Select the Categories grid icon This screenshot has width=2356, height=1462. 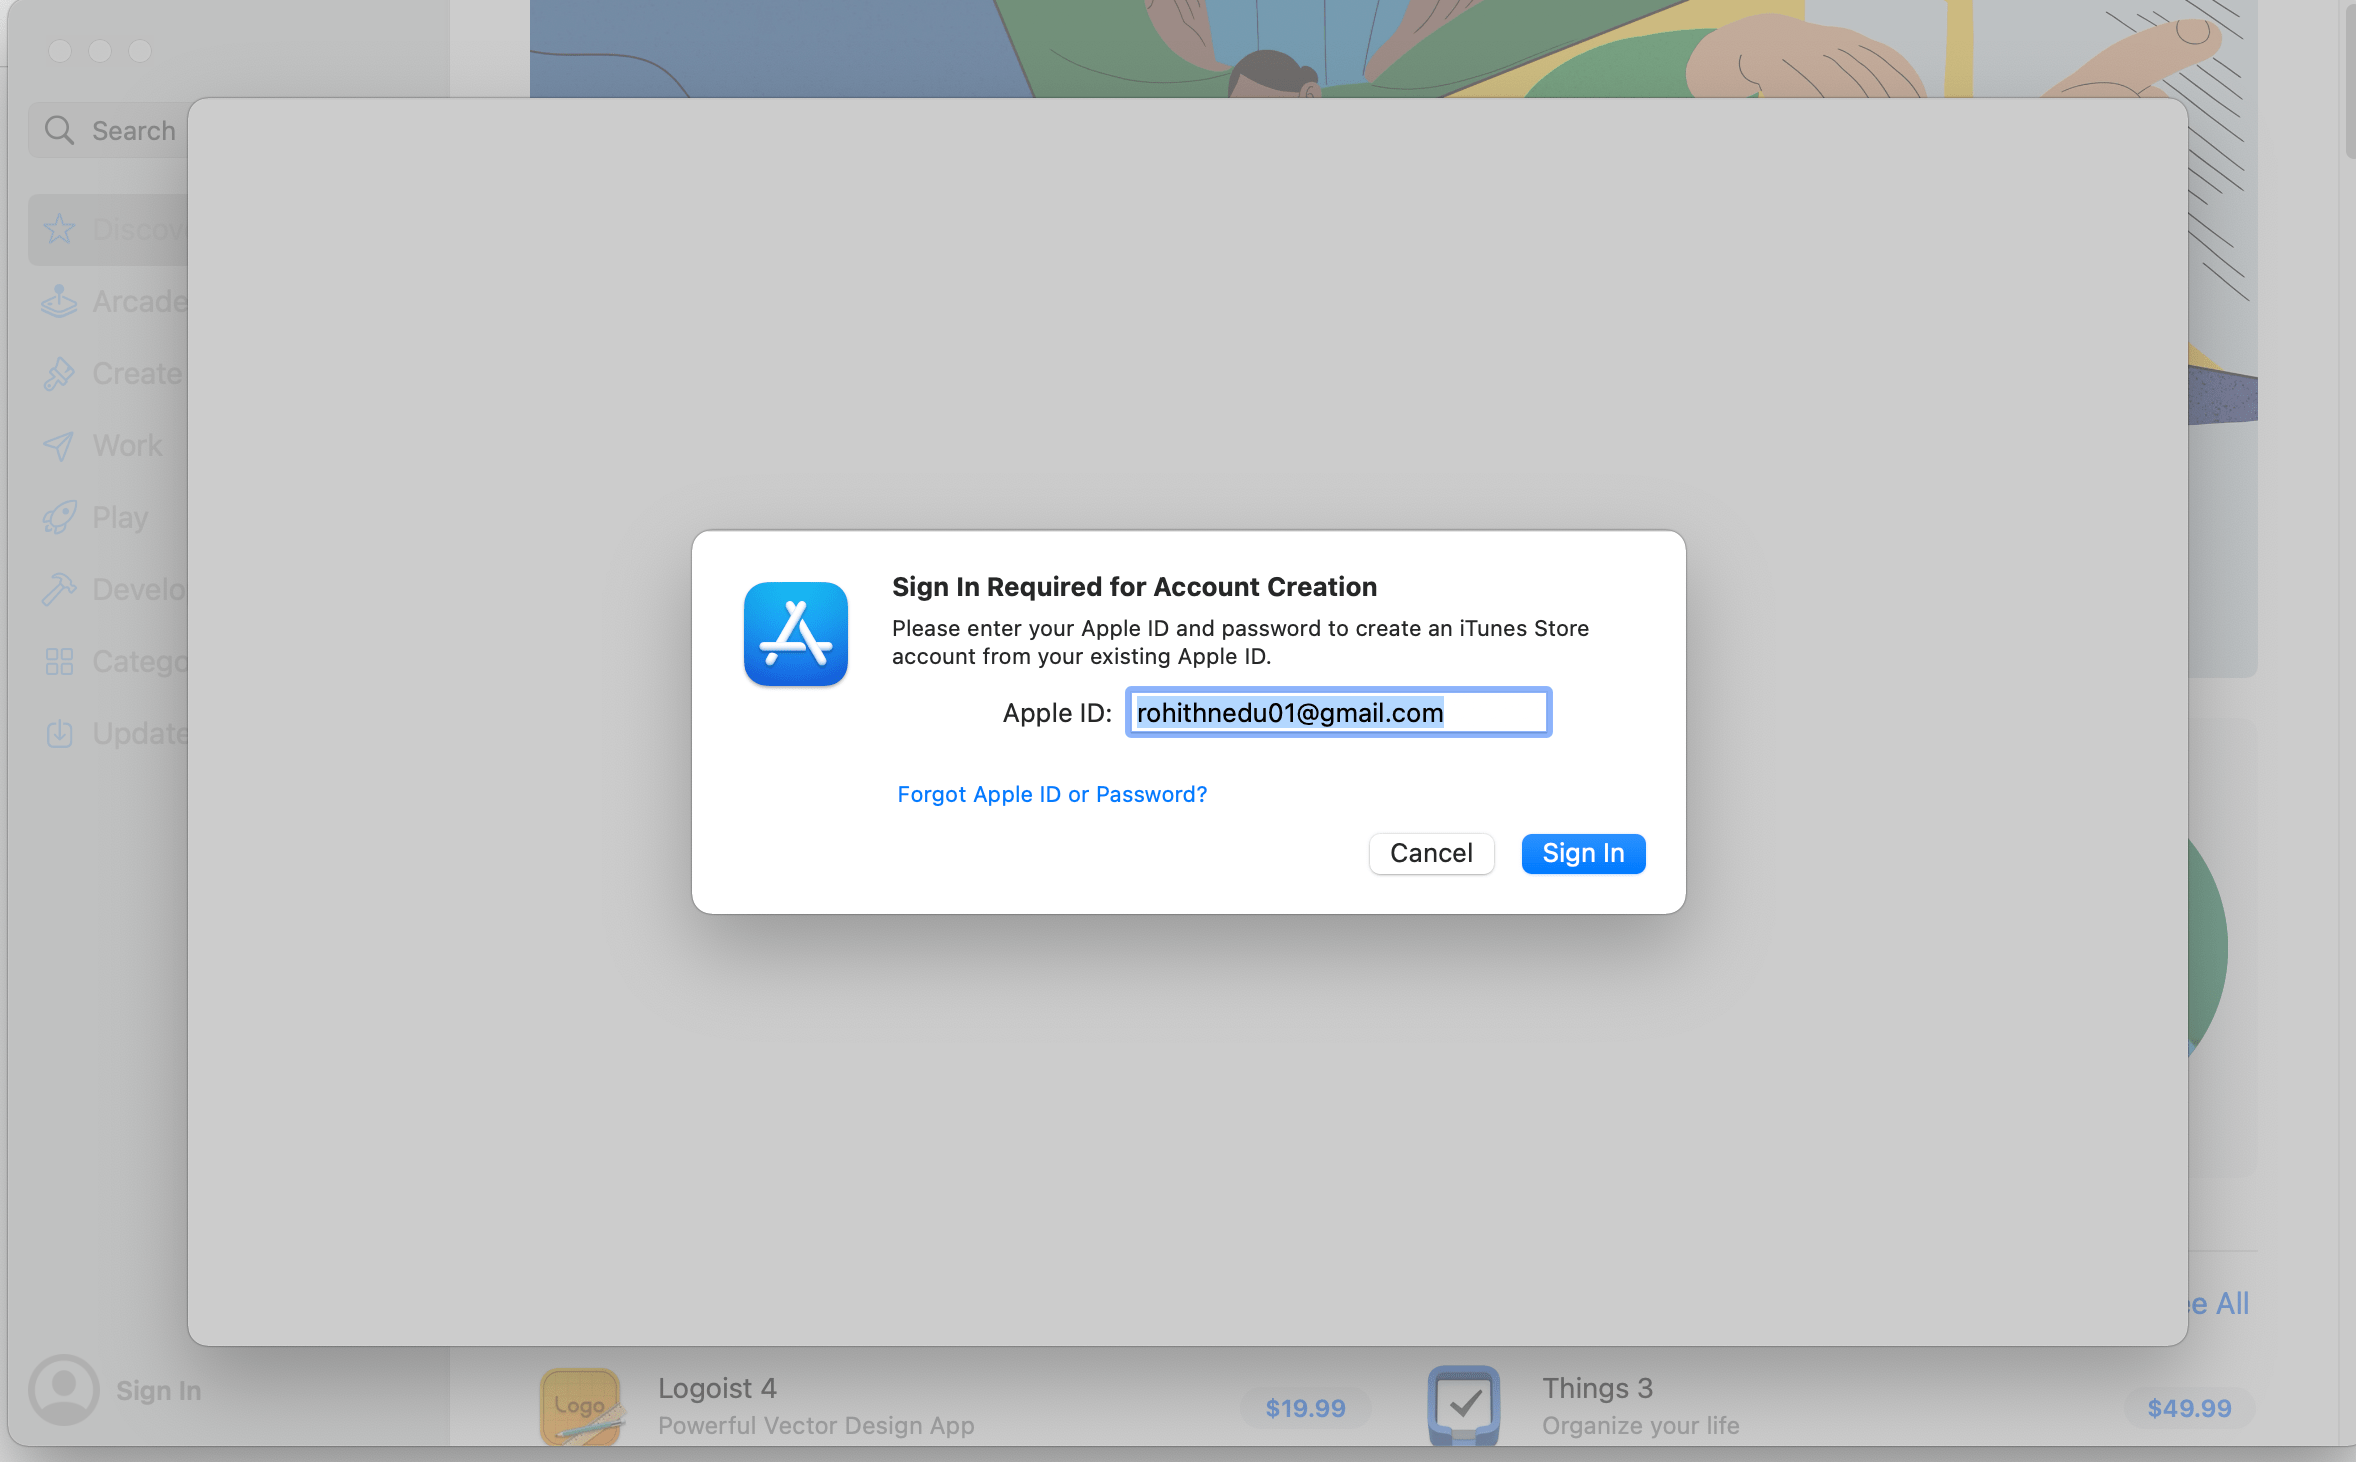point(59,661)
